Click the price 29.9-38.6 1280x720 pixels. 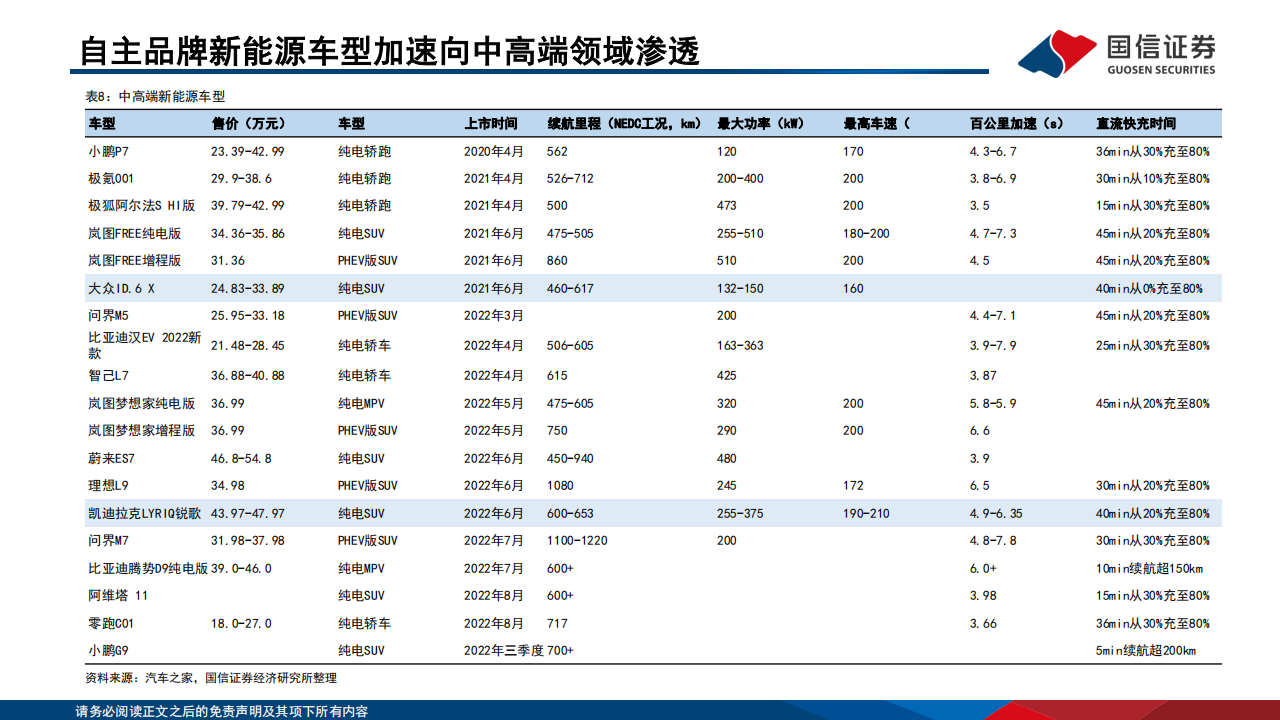pos(241,179)
